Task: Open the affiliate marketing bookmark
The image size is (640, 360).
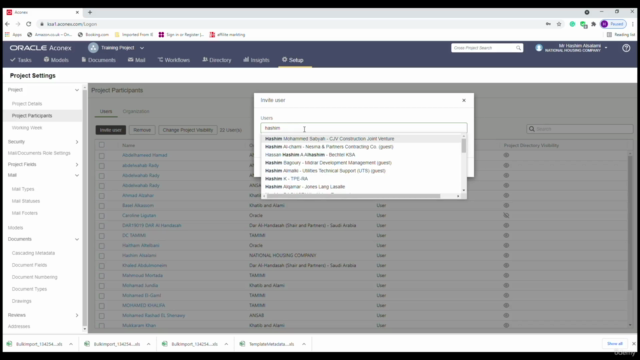Action: (227, 35)
